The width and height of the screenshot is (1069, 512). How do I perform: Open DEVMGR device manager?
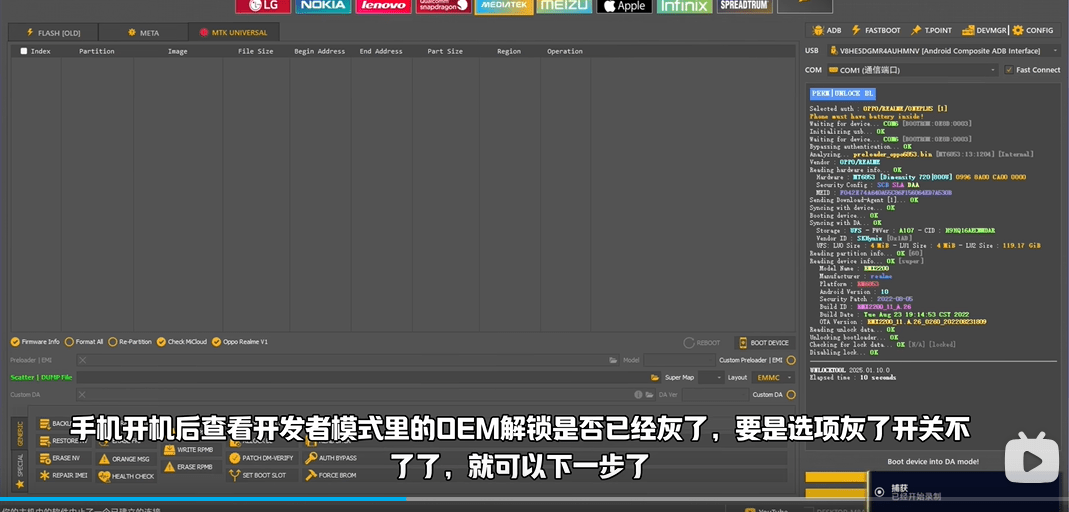coord(985,31)
